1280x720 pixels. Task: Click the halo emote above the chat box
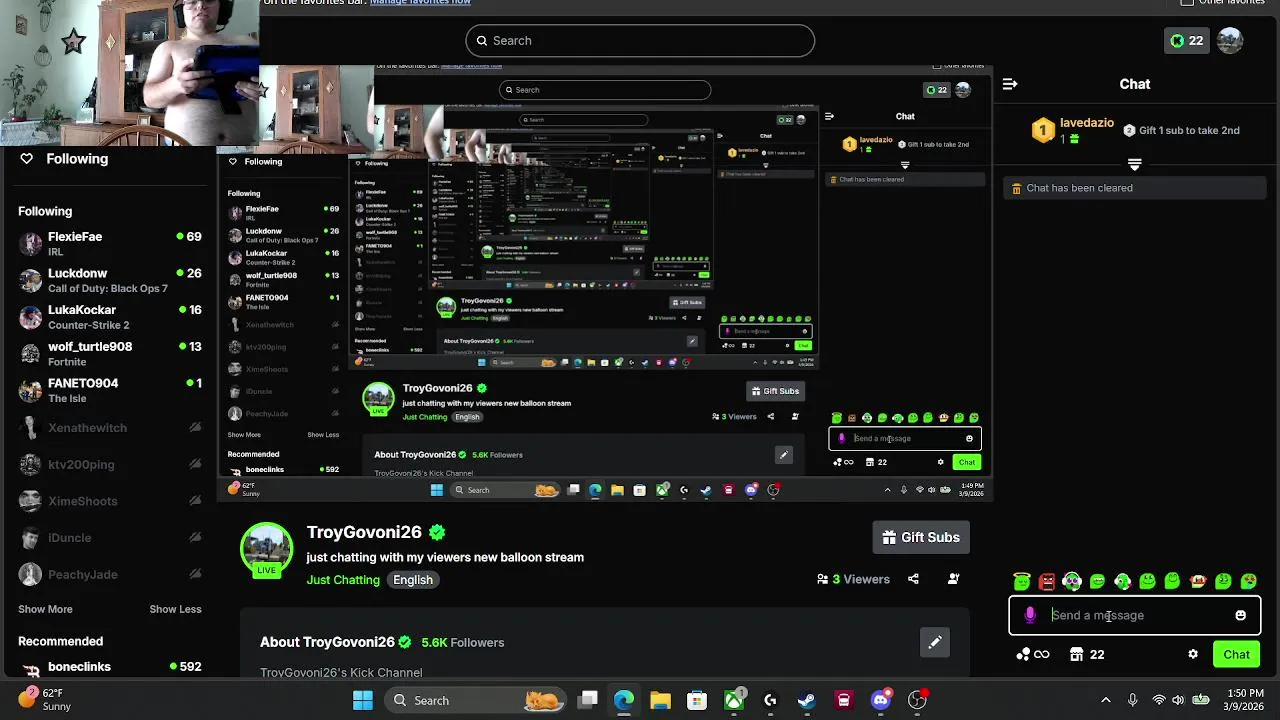click(1021, 581)
